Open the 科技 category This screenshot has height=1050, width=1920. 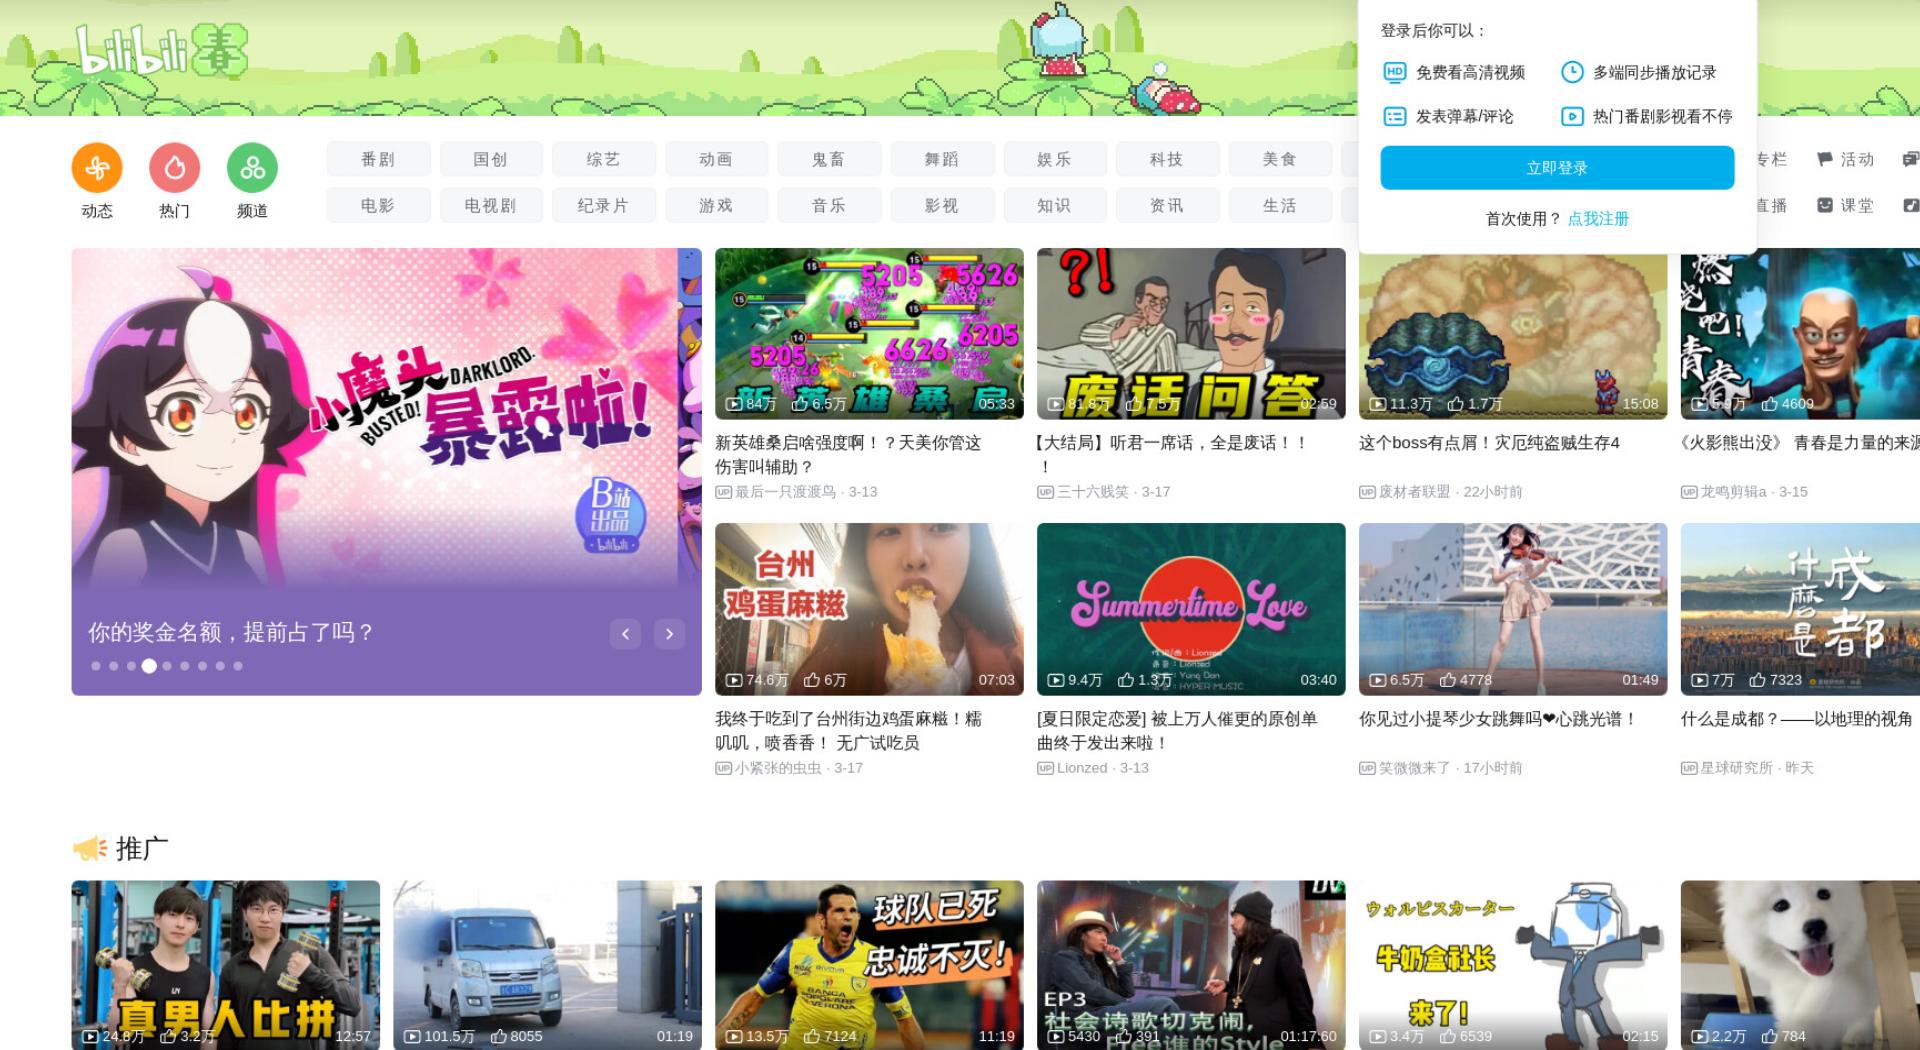click(1167, 159)
